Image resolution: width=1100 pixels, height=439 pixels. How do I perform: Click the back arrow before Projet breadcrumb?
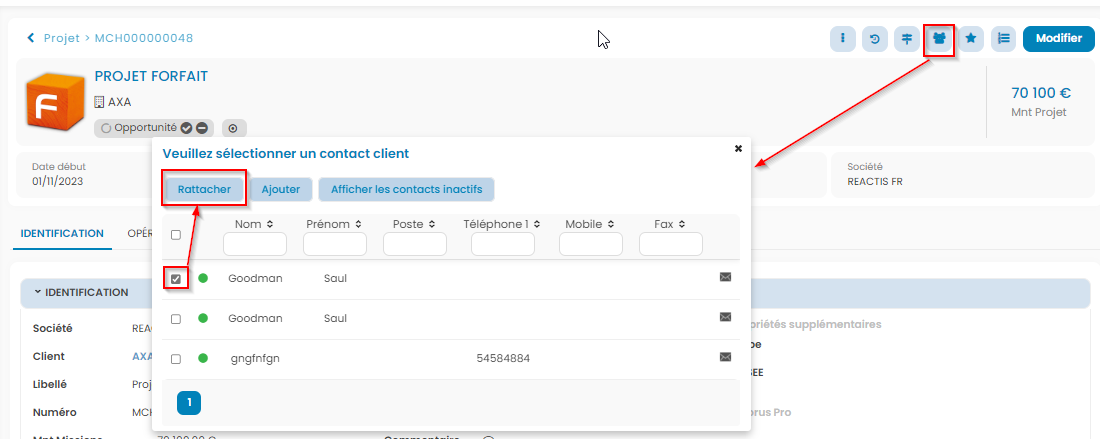pos(31,38)
